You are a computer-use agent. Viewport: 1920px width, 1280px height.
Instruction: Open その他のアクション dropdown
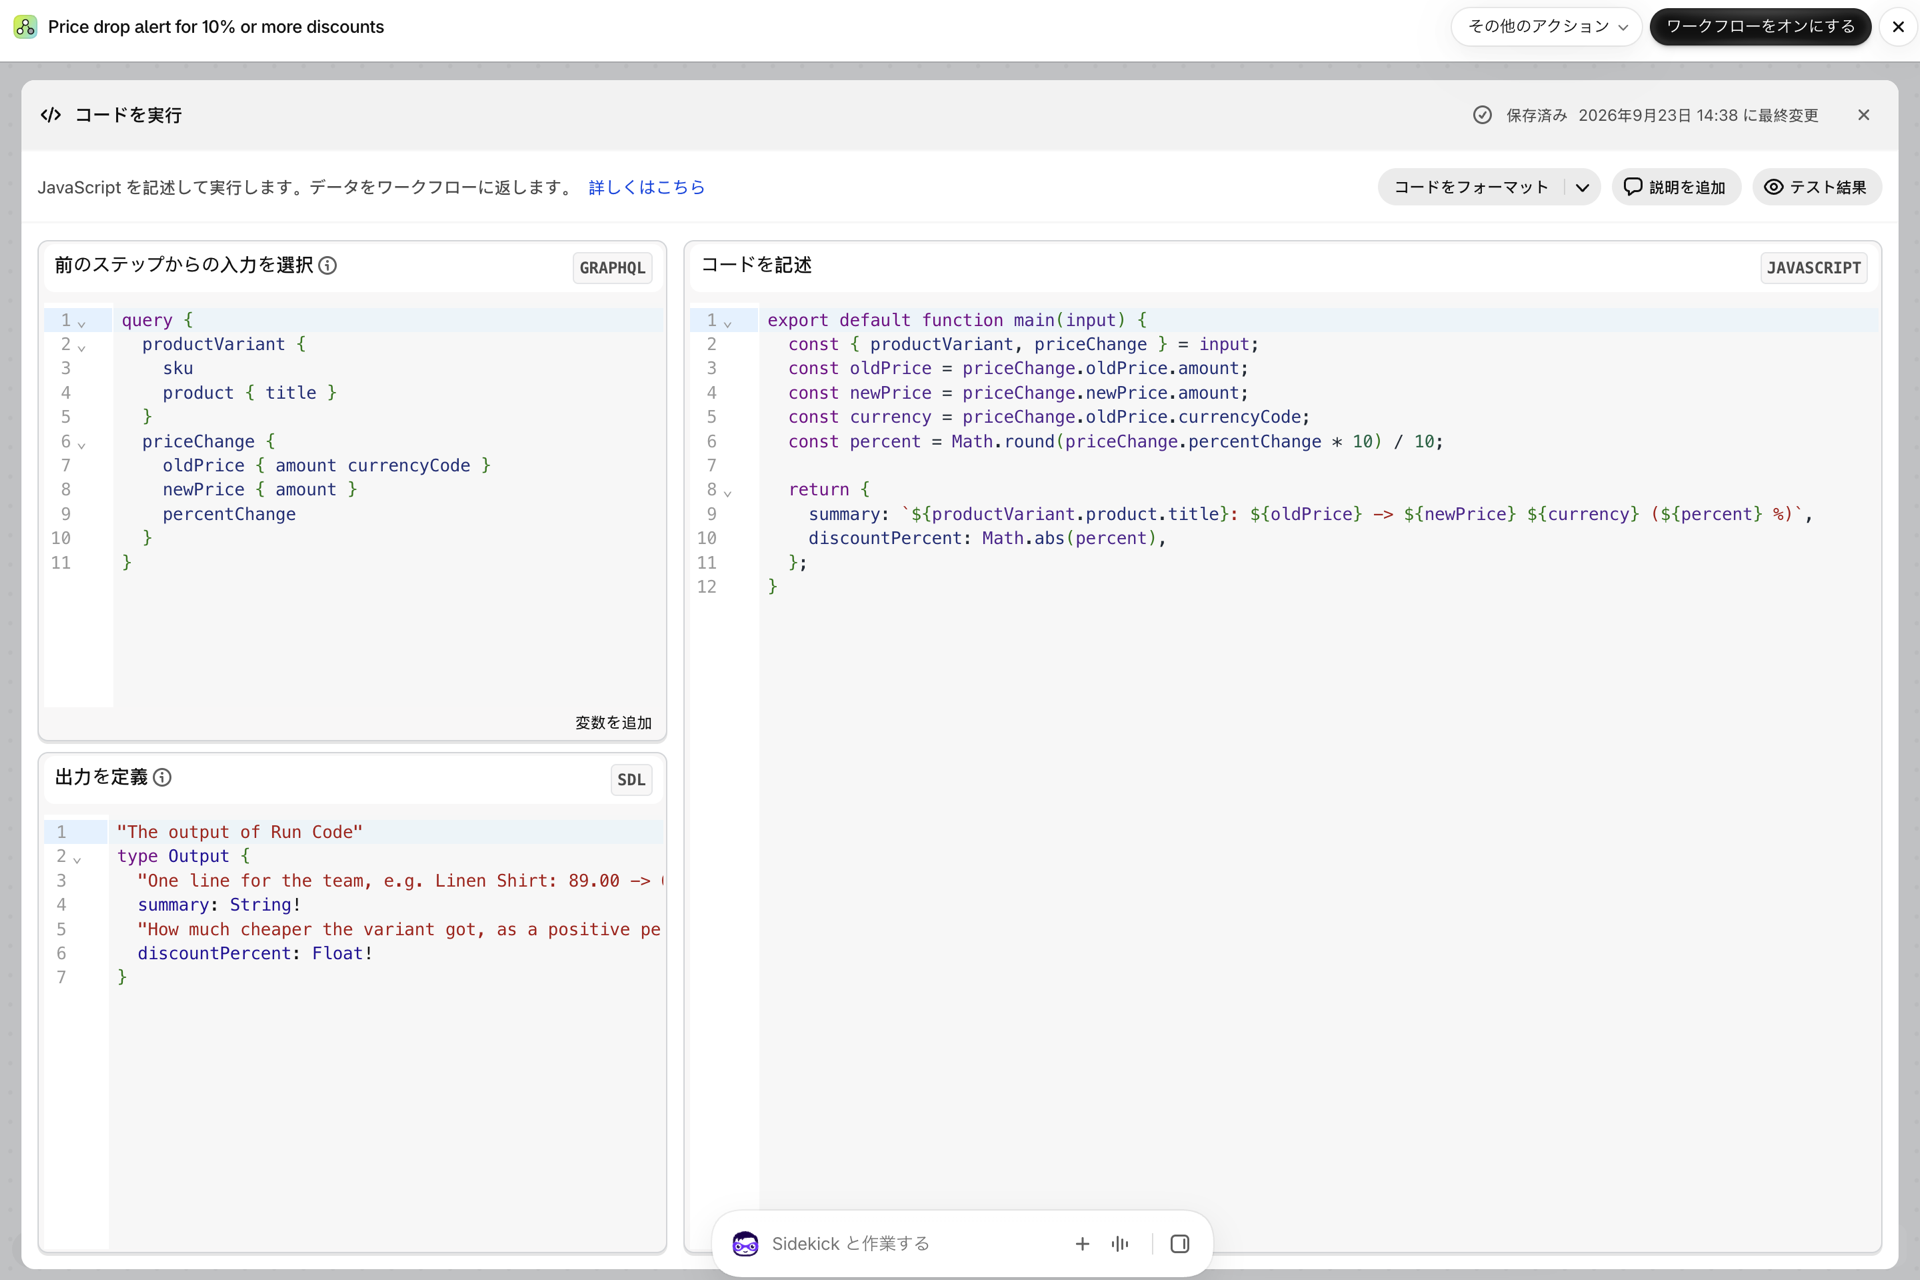[1547, 27]
